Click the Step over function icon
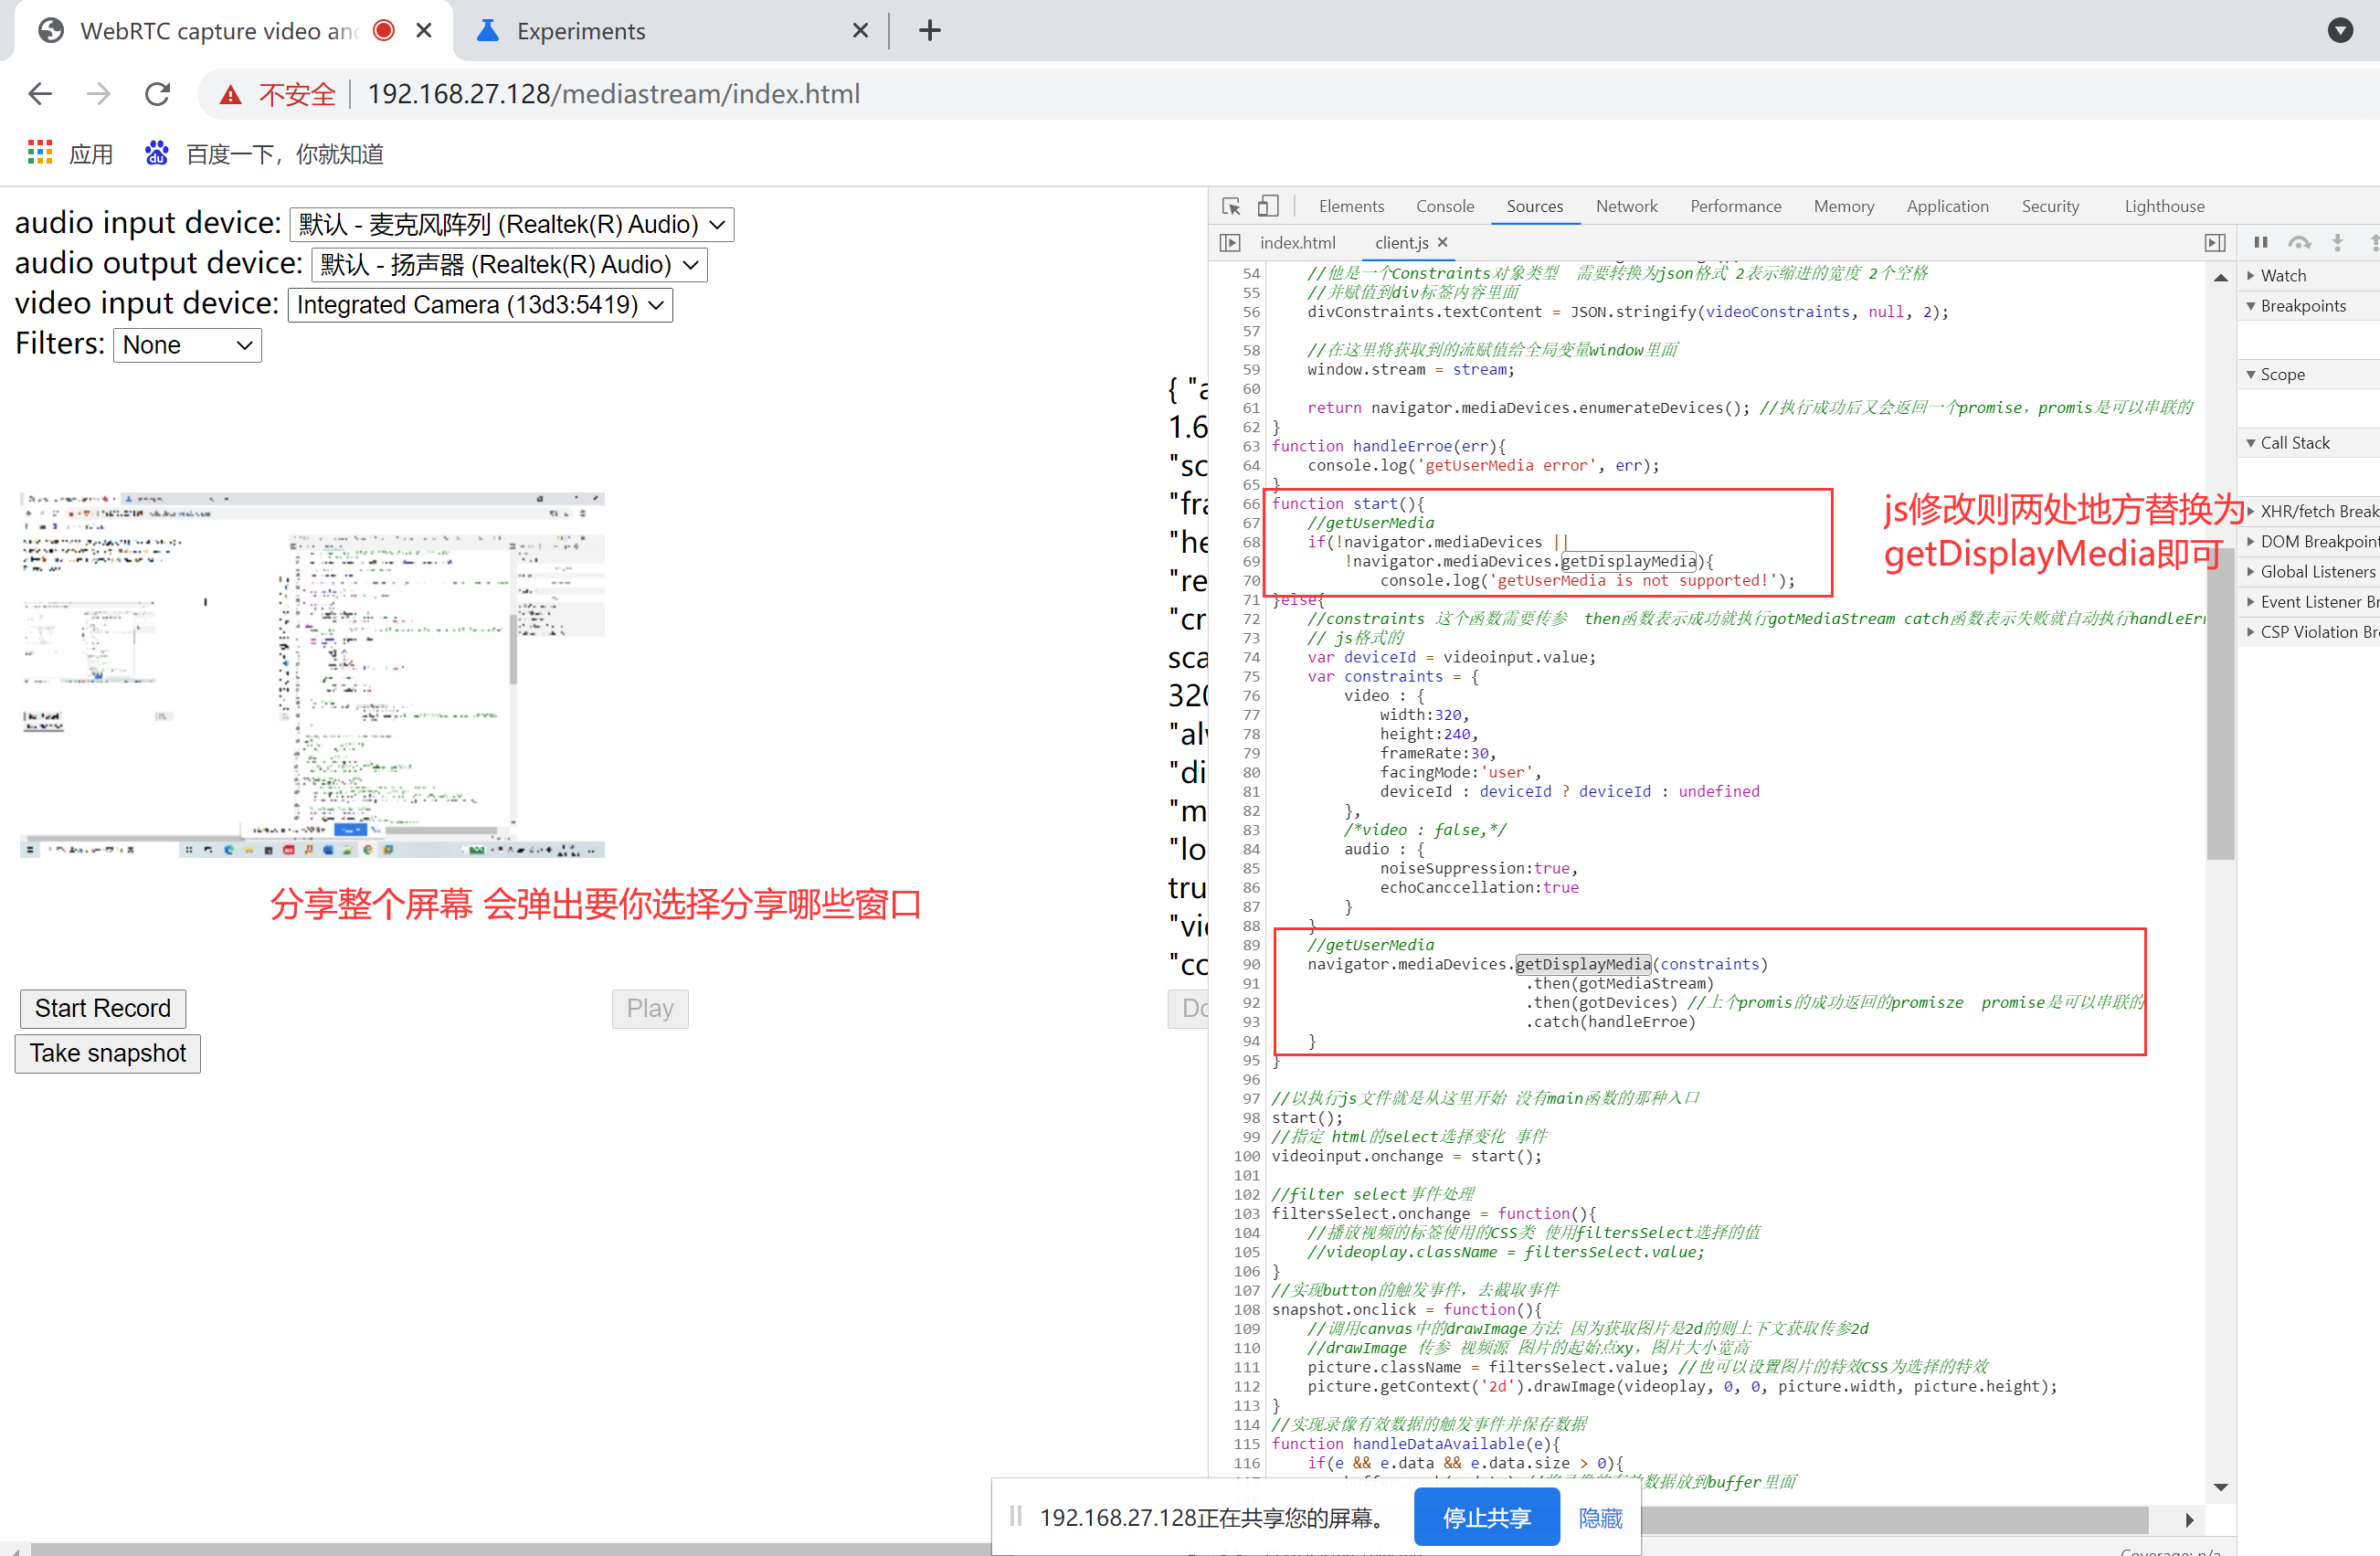 [x=2299, y=243]
